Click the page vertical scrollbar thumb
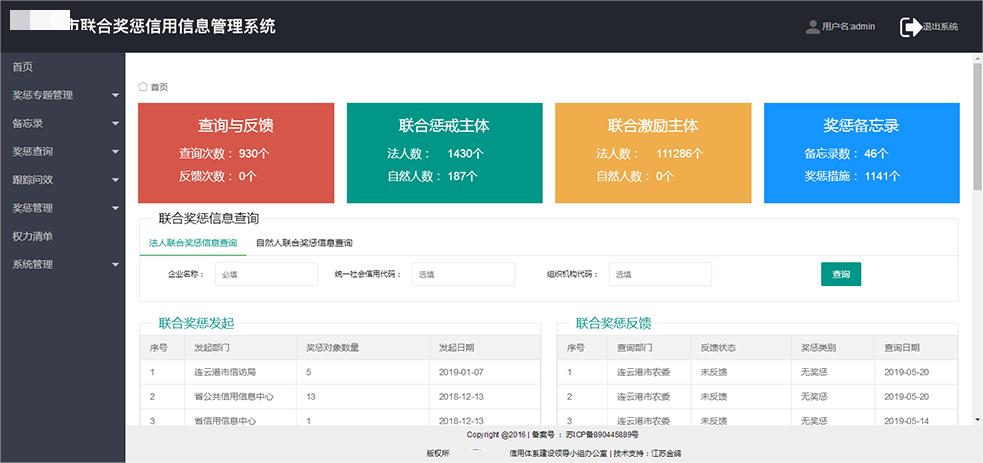The width and height of the screenshot is (983, 463). (977, 125)
